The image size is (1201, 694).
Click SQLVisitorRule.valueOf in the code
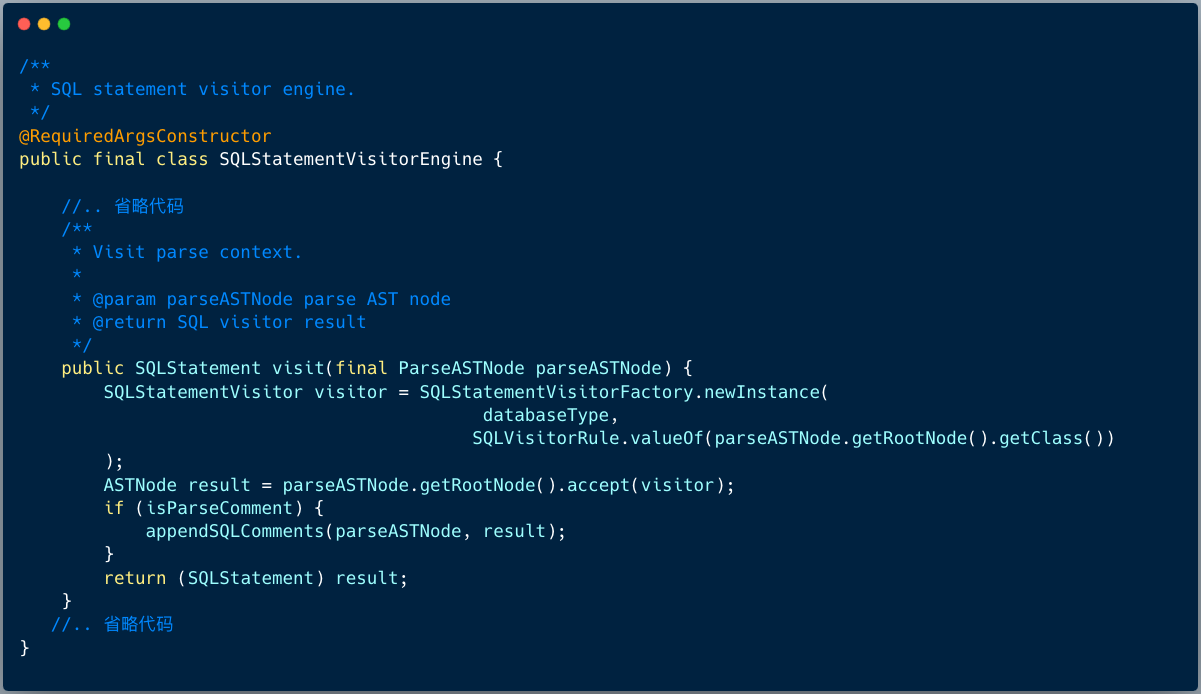[587, 438]
